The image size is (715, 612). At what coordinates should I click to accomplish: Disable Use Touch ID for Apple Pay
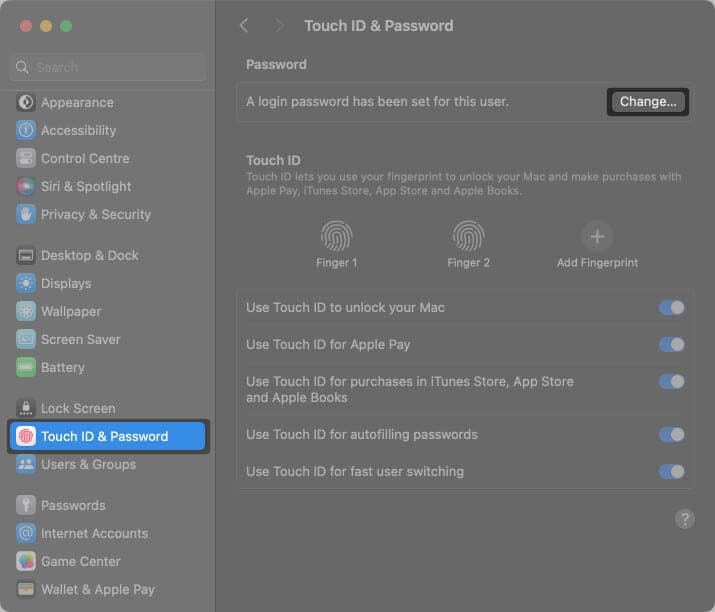pos(672,344)
